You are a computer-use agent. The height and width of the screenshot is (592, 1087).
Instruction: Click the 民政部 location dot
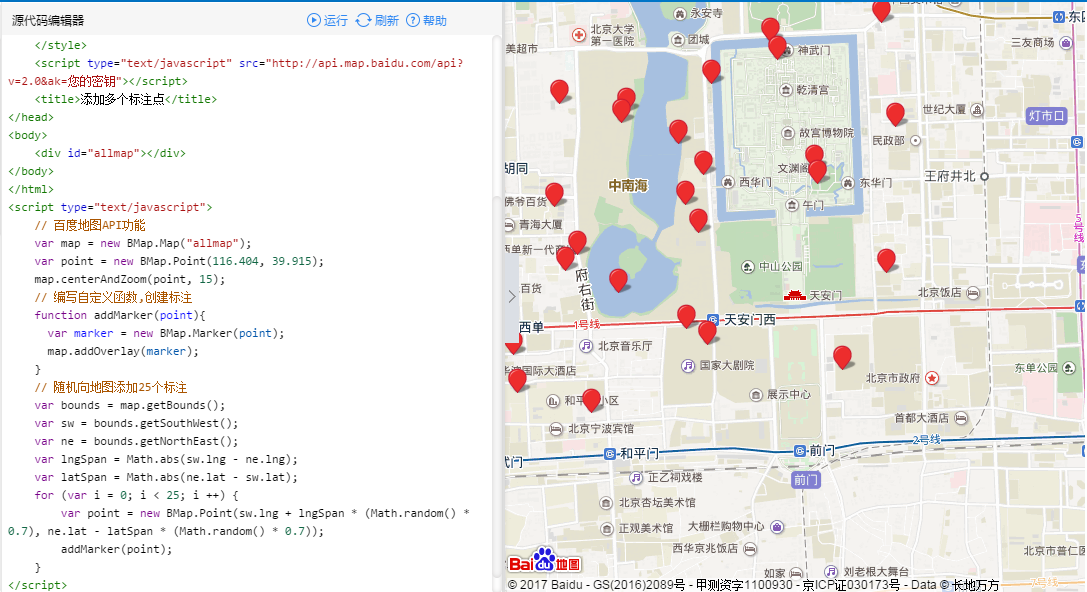915,141
